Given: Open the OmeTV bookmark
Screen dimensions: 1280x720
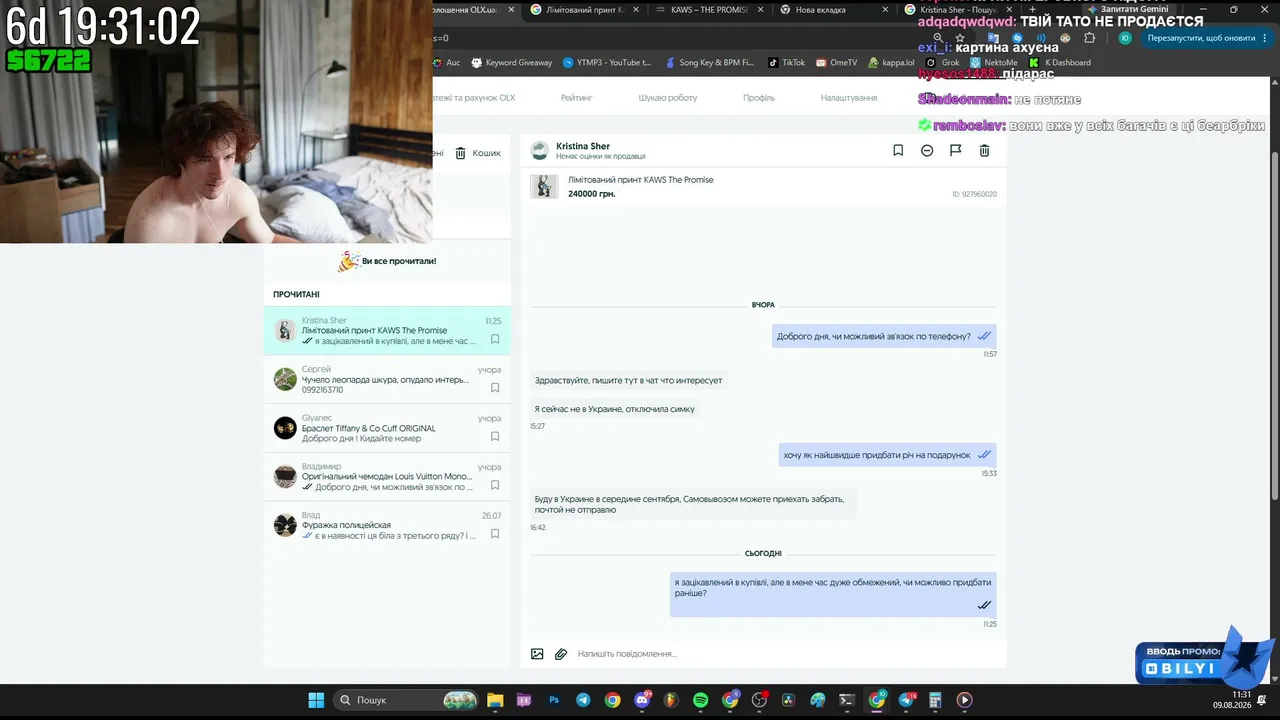Looking at the screenshot, I should tap(837, 62).
